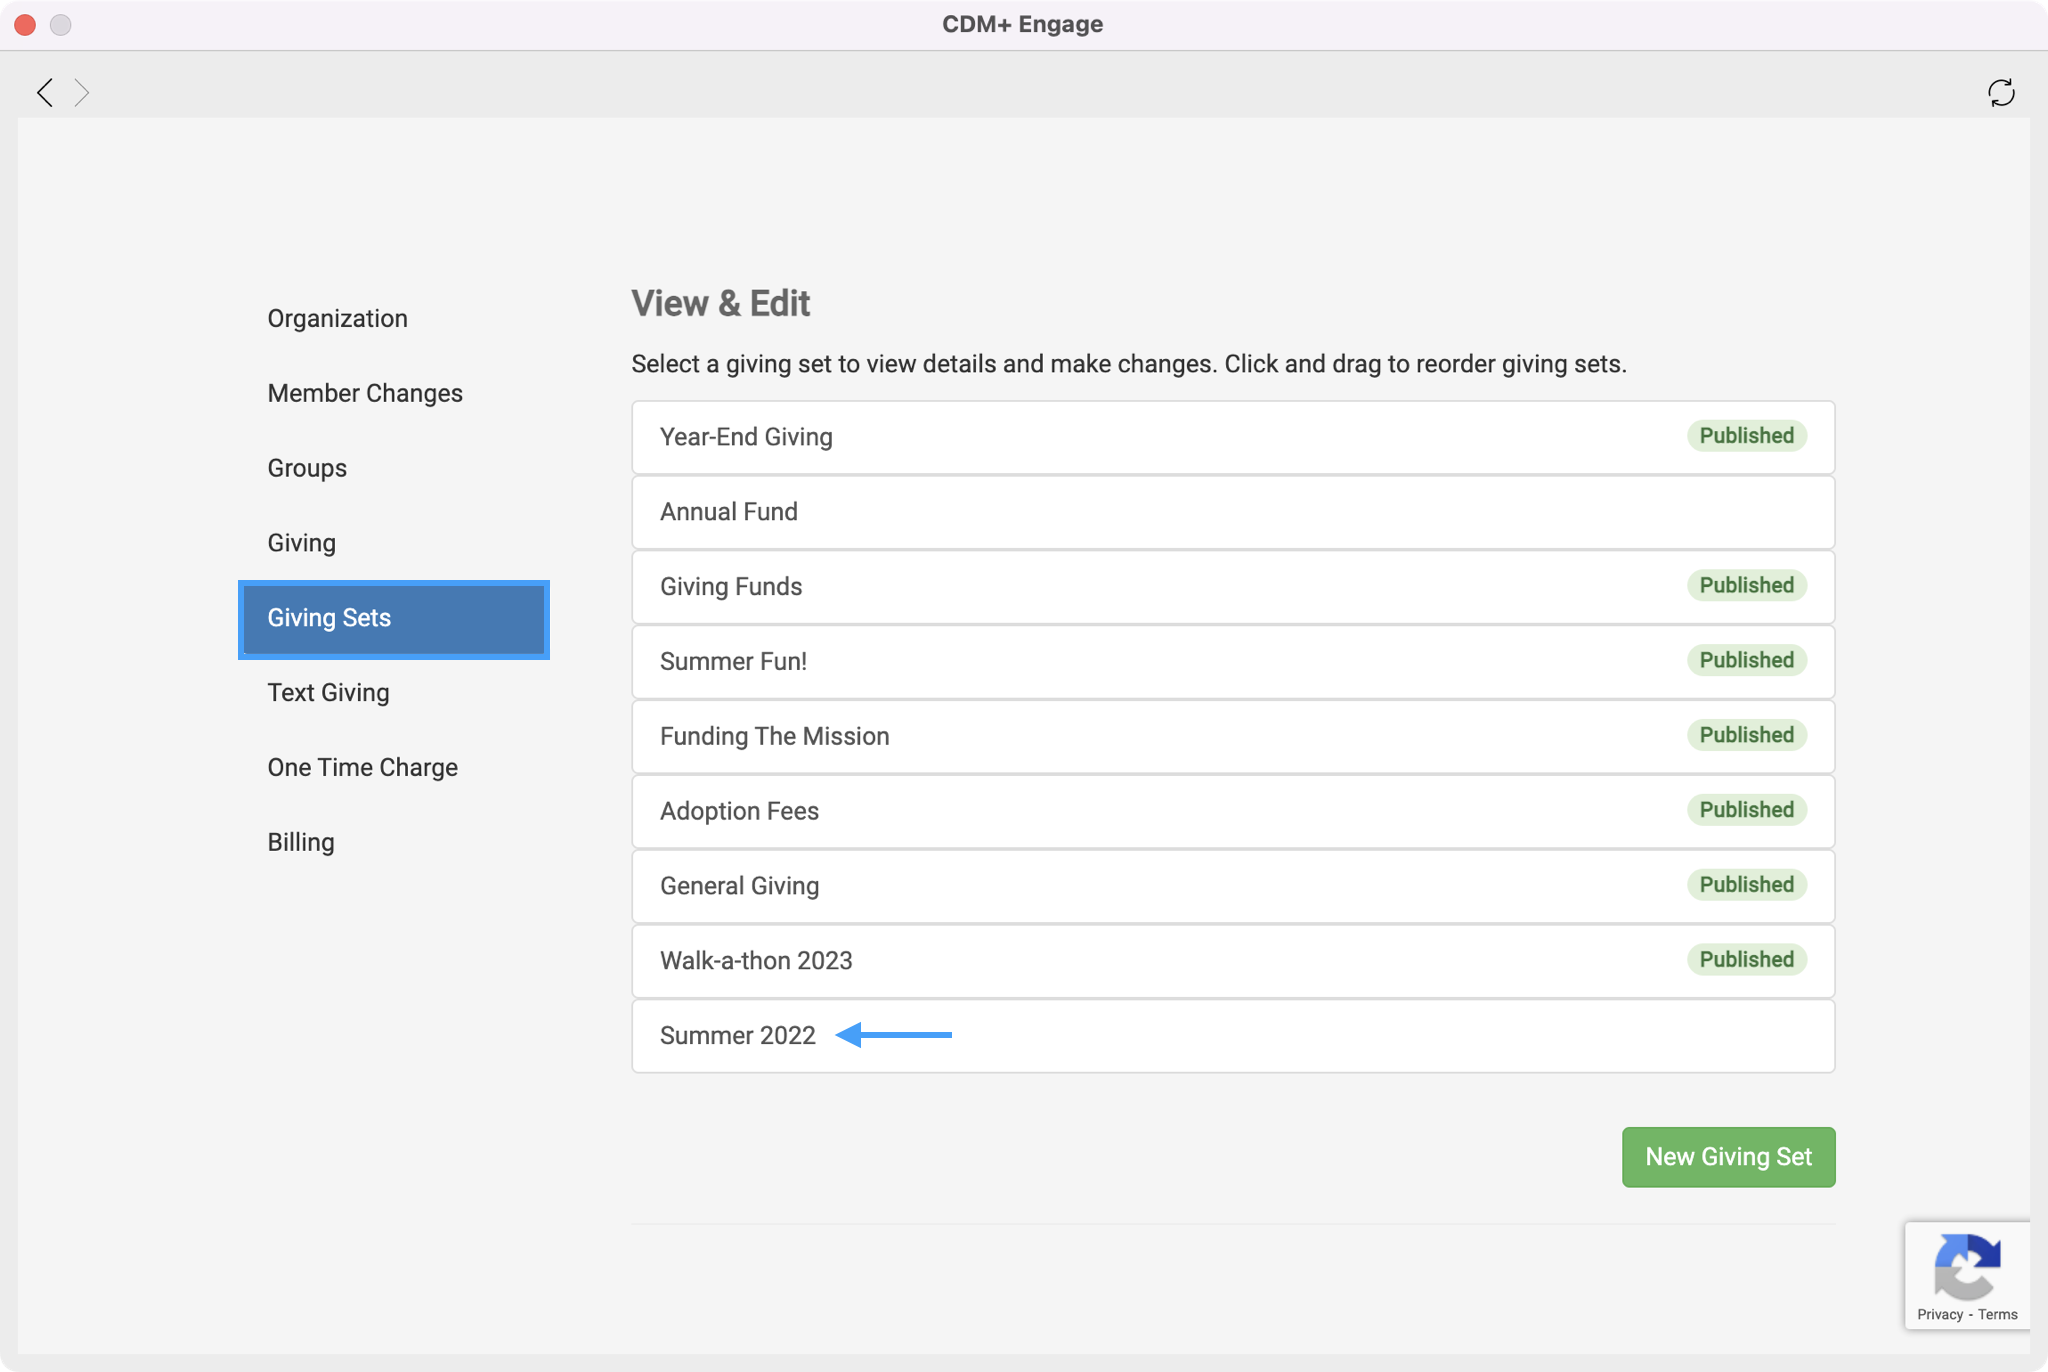Open the Walk-a-thon 2023 giving set
This screenshot has height=1372, width=2048.
pos(756,961)
